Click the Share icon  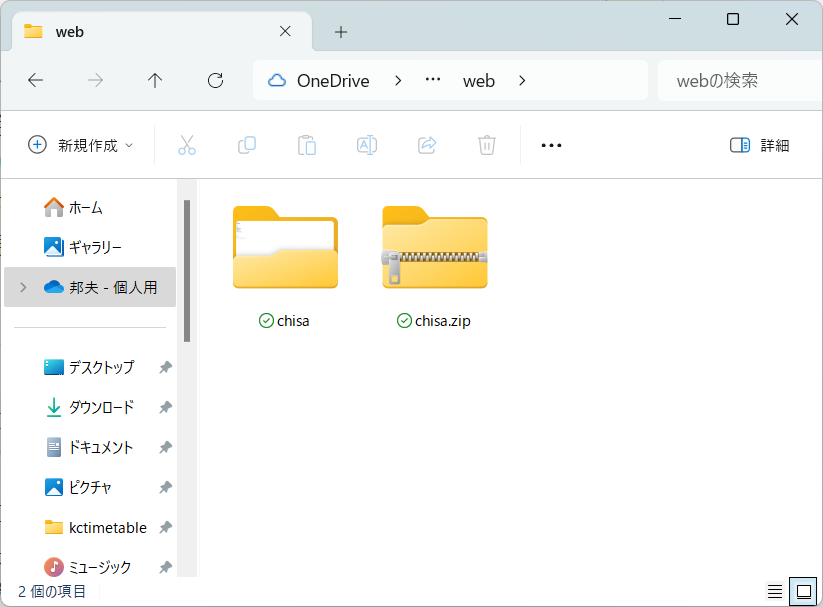427,145
